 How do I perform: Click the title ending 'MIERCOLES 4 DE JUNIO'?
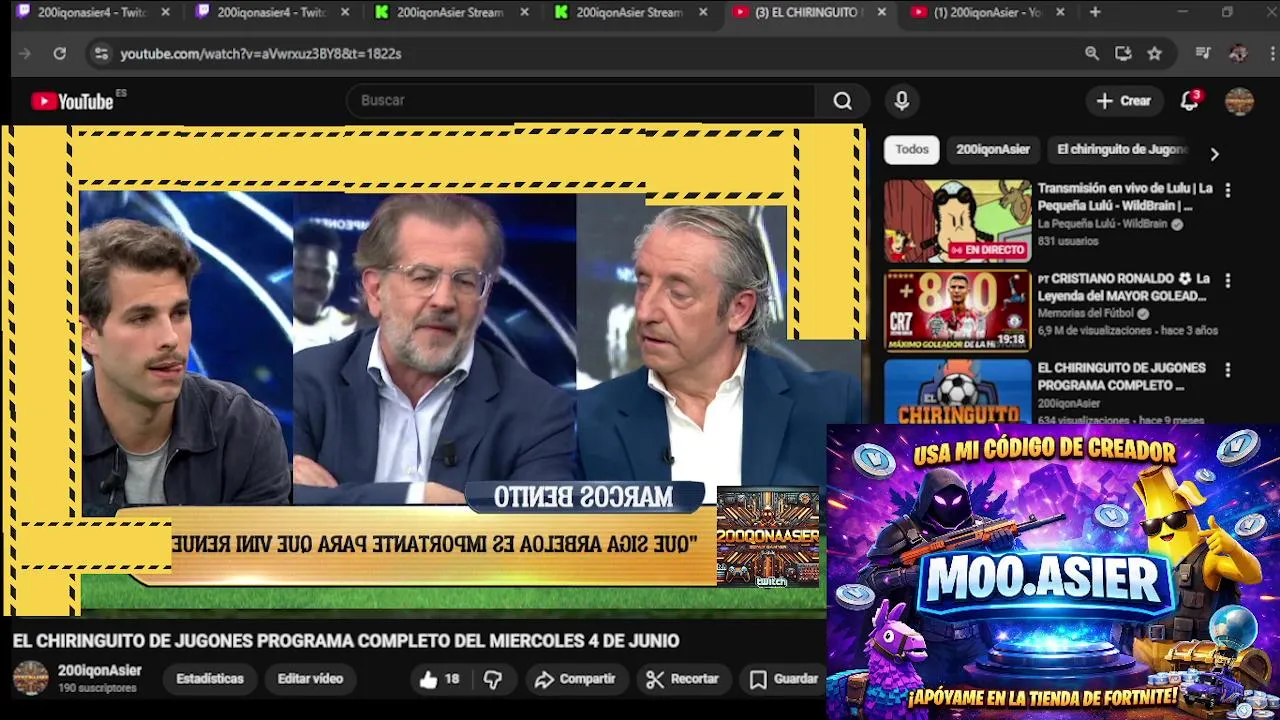pos(346,641)
